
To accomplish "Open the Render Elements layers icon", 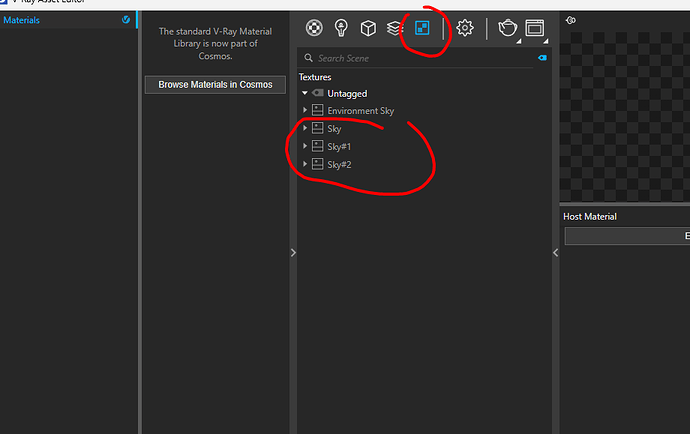I will [395, 28].
